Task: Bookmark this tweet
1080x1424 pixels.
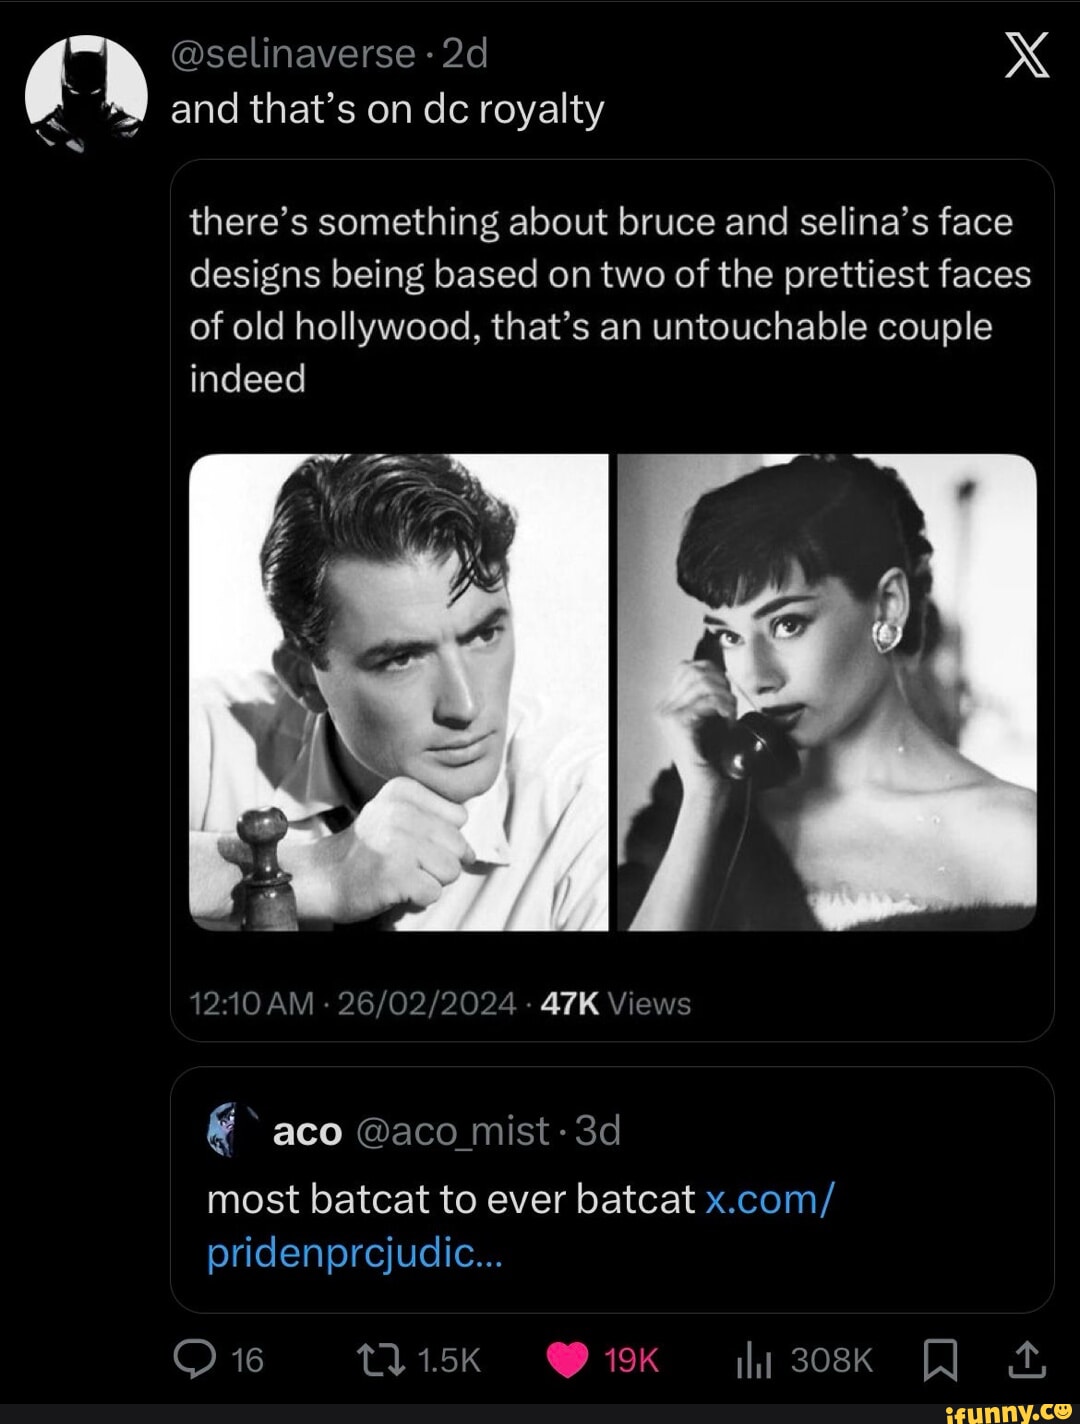Action: click(x=940, y=1360)
